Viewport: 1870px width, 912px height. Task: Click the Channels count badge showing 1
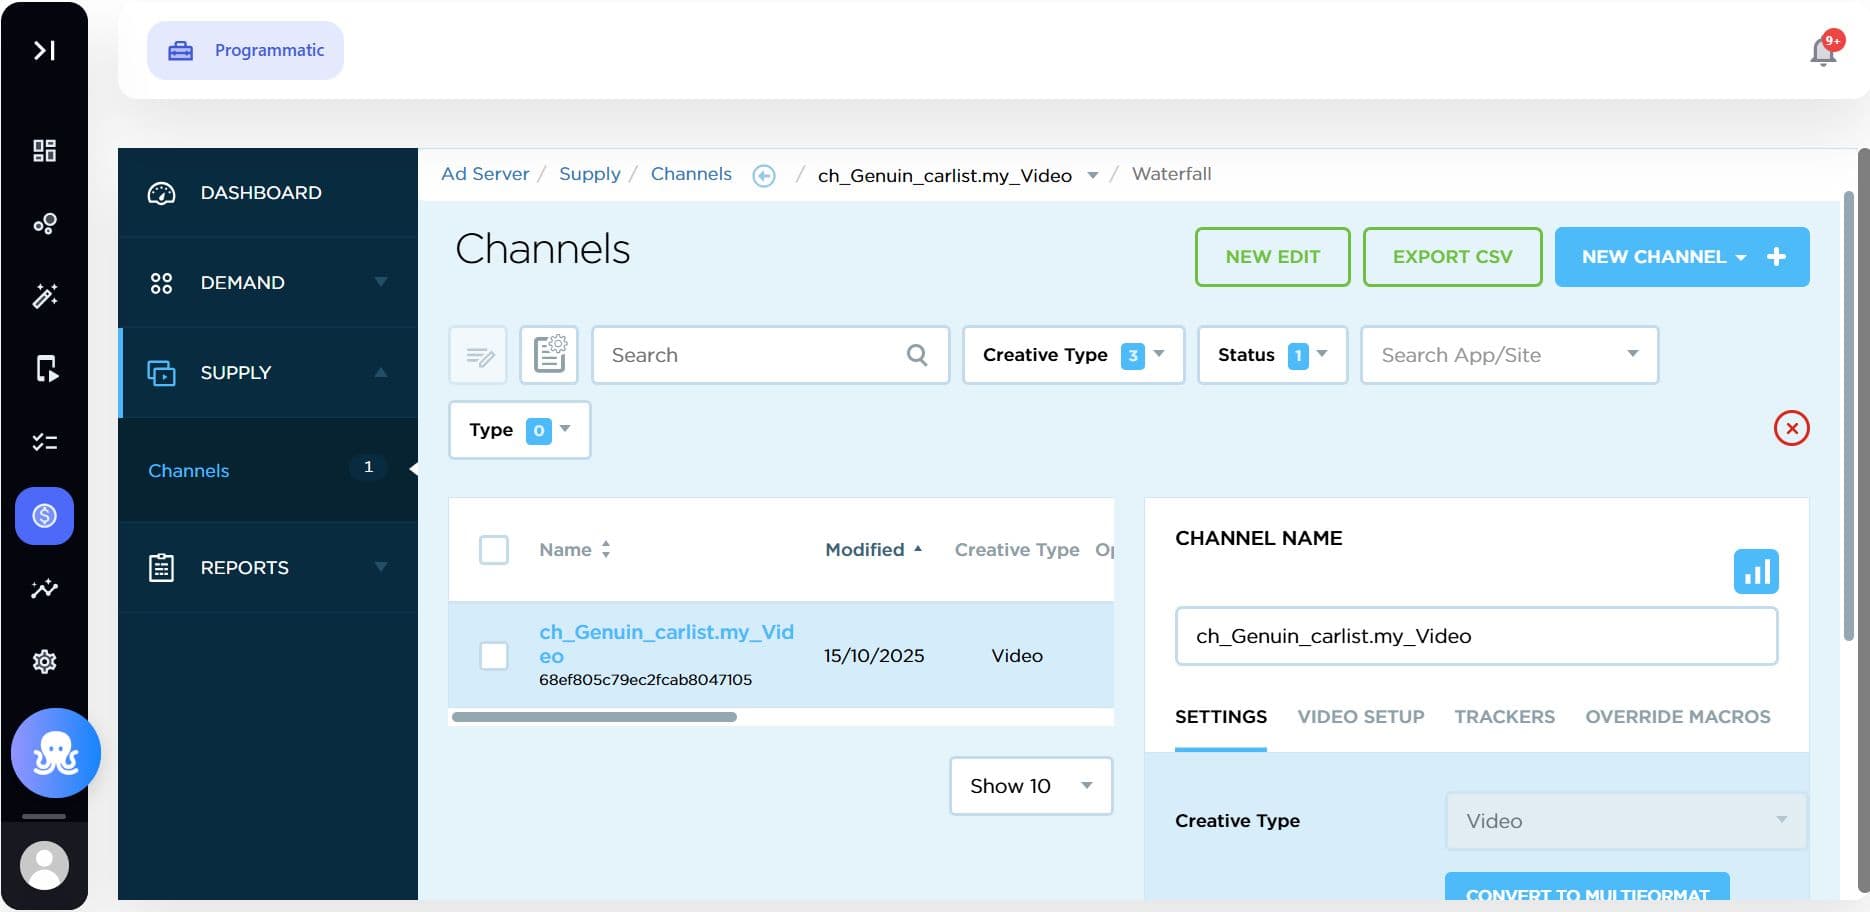coord(368,467)
